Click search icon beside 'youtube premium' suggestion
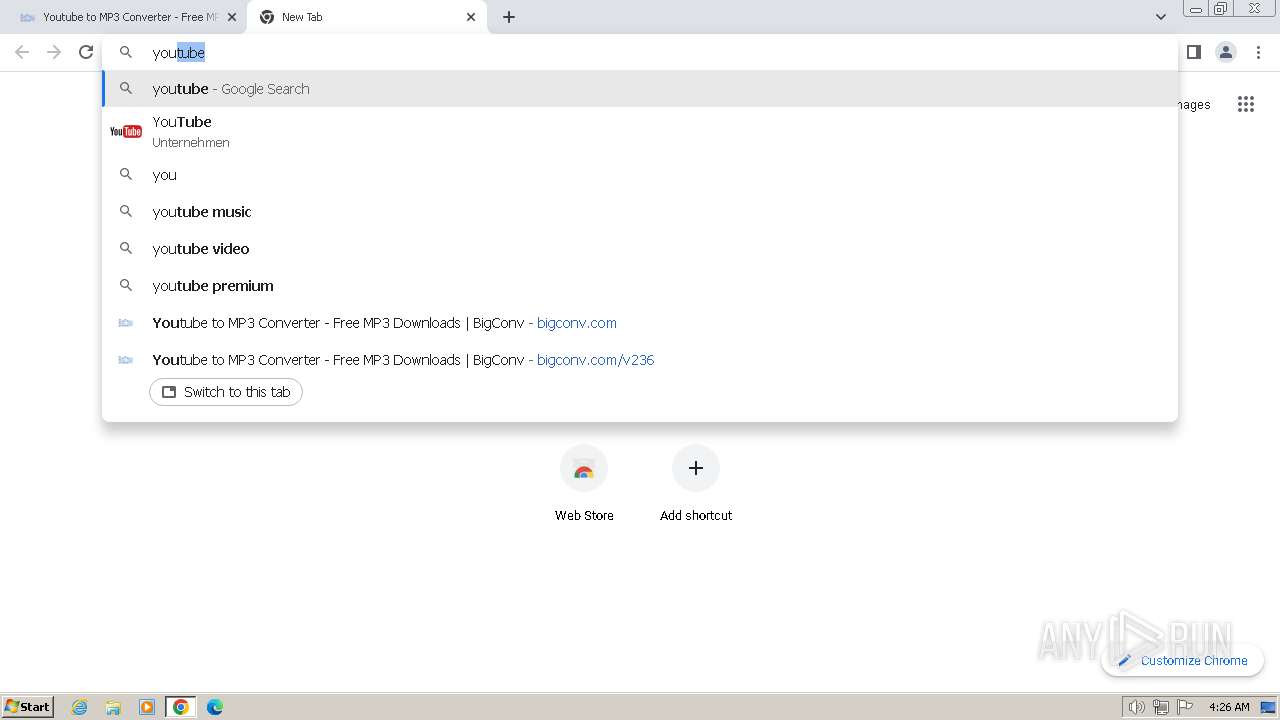The width and height of the screenshot is (1280, 720). [x=126, y=285]
